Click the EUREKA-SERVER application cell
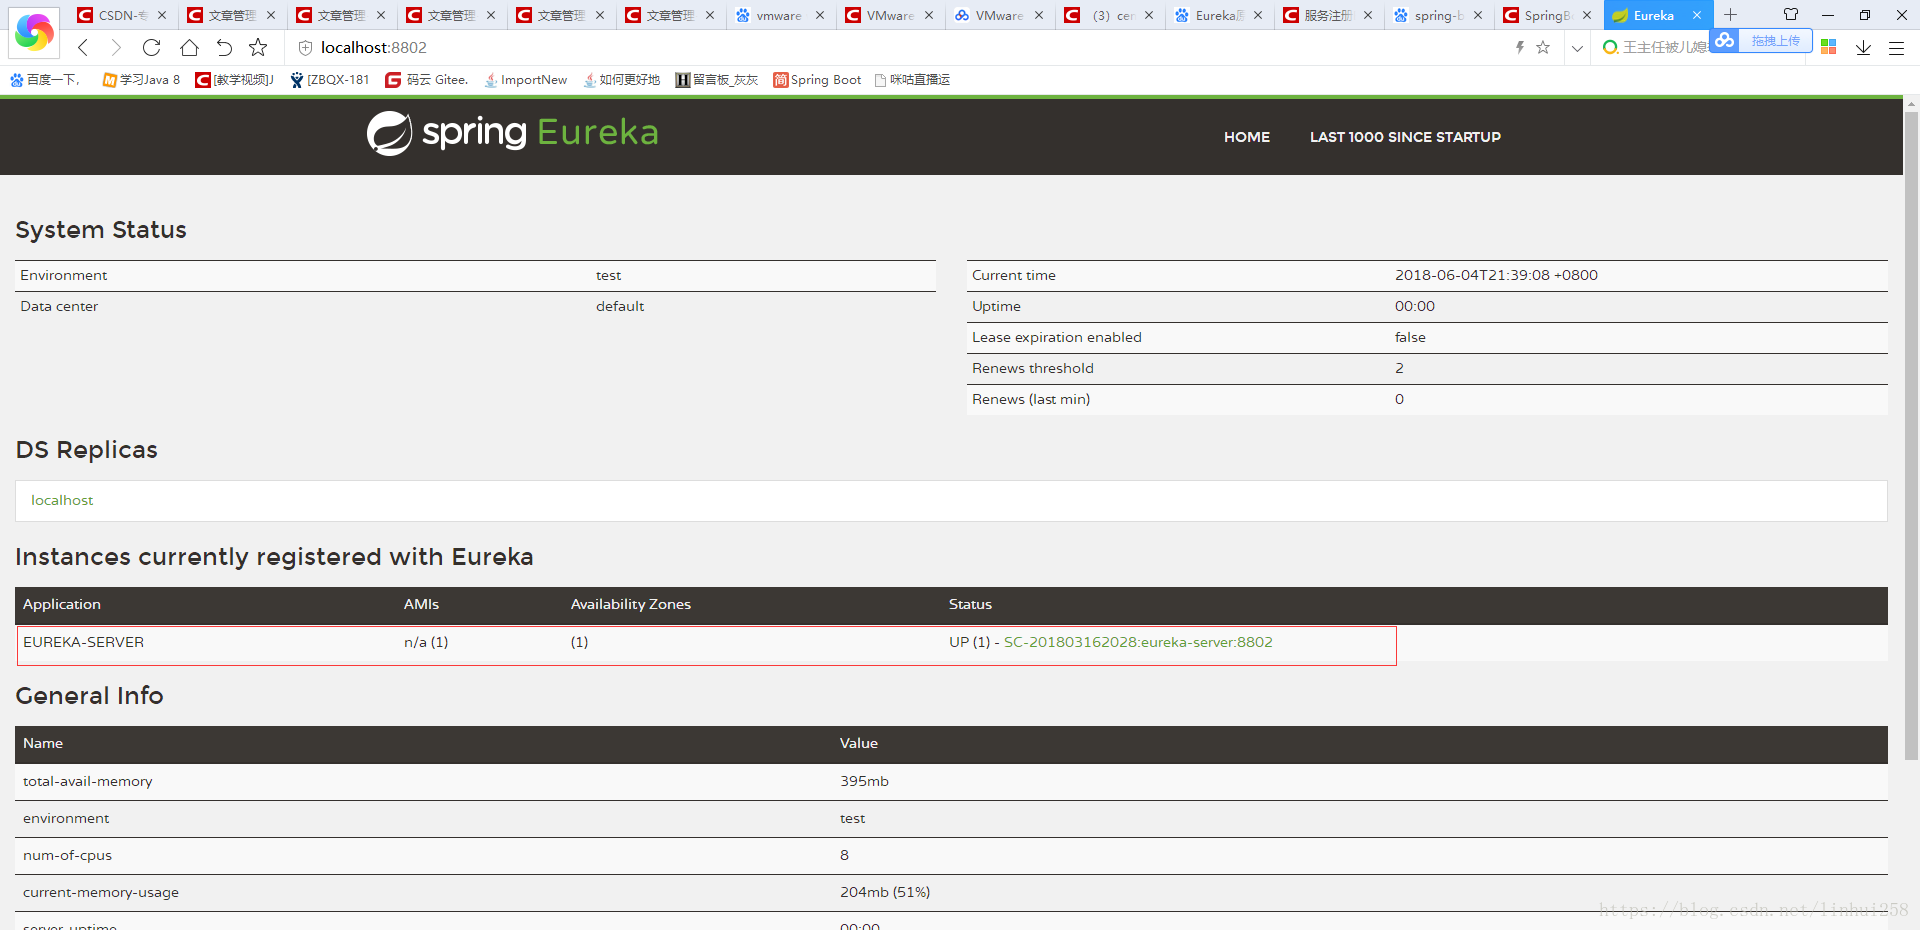Image resolution: width=1920 pixels, height=930 pixels. (x=84, y=642)
